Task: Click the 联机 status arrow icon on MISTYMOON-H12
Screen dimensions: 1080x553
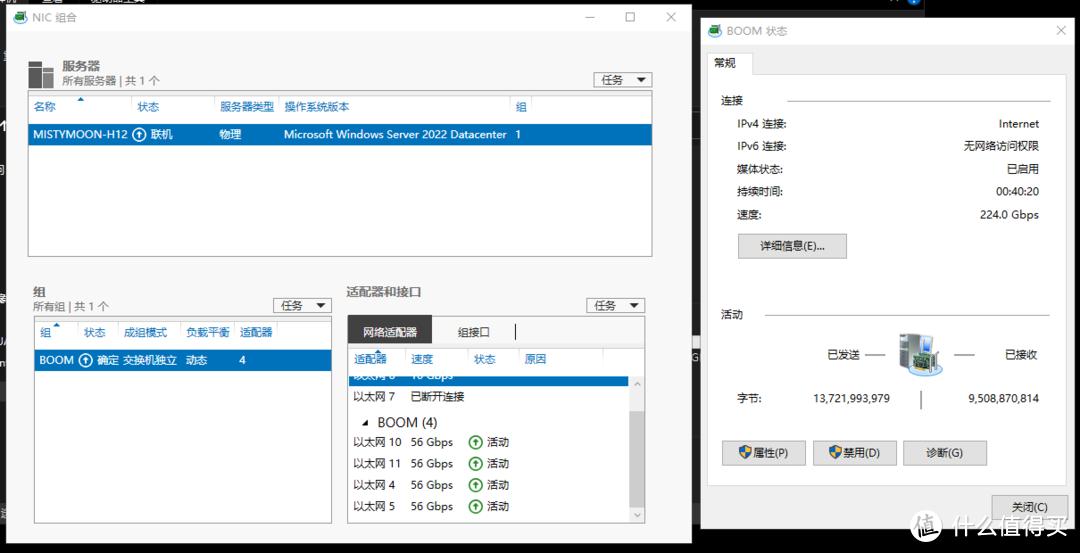Action: pos(139,135)
